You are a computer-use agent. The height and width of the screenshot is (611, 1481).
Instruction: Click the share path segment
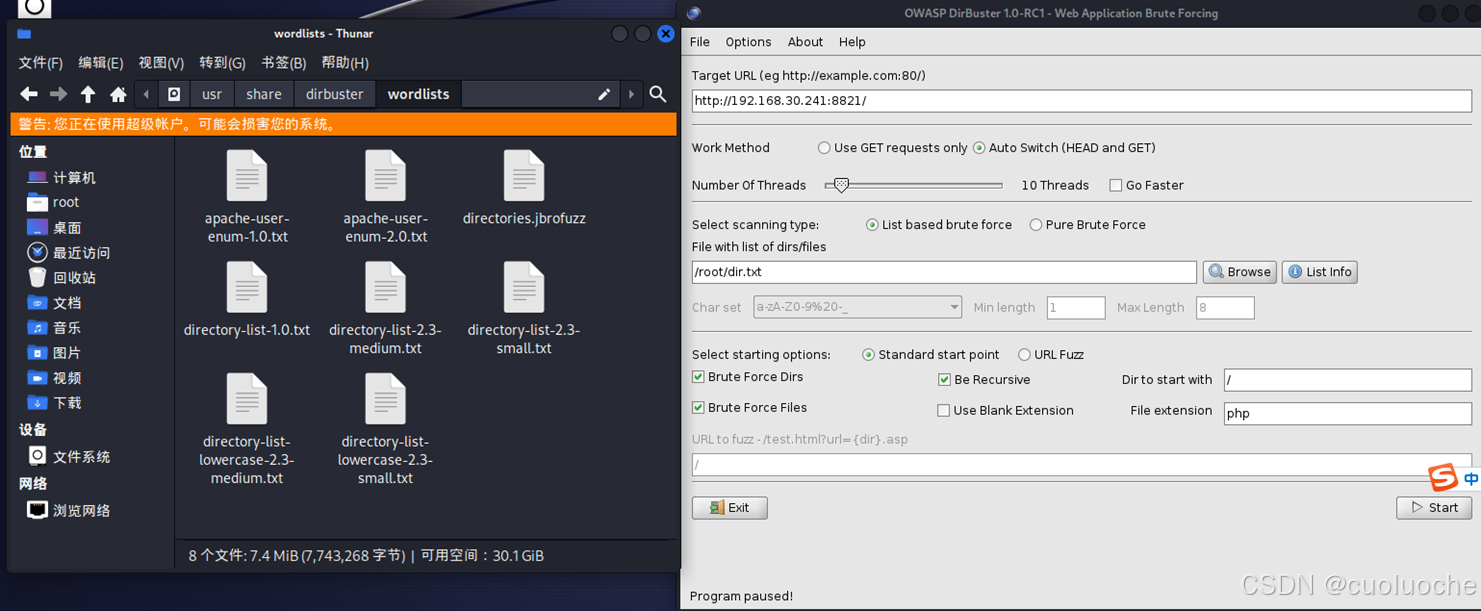(264, 94)
